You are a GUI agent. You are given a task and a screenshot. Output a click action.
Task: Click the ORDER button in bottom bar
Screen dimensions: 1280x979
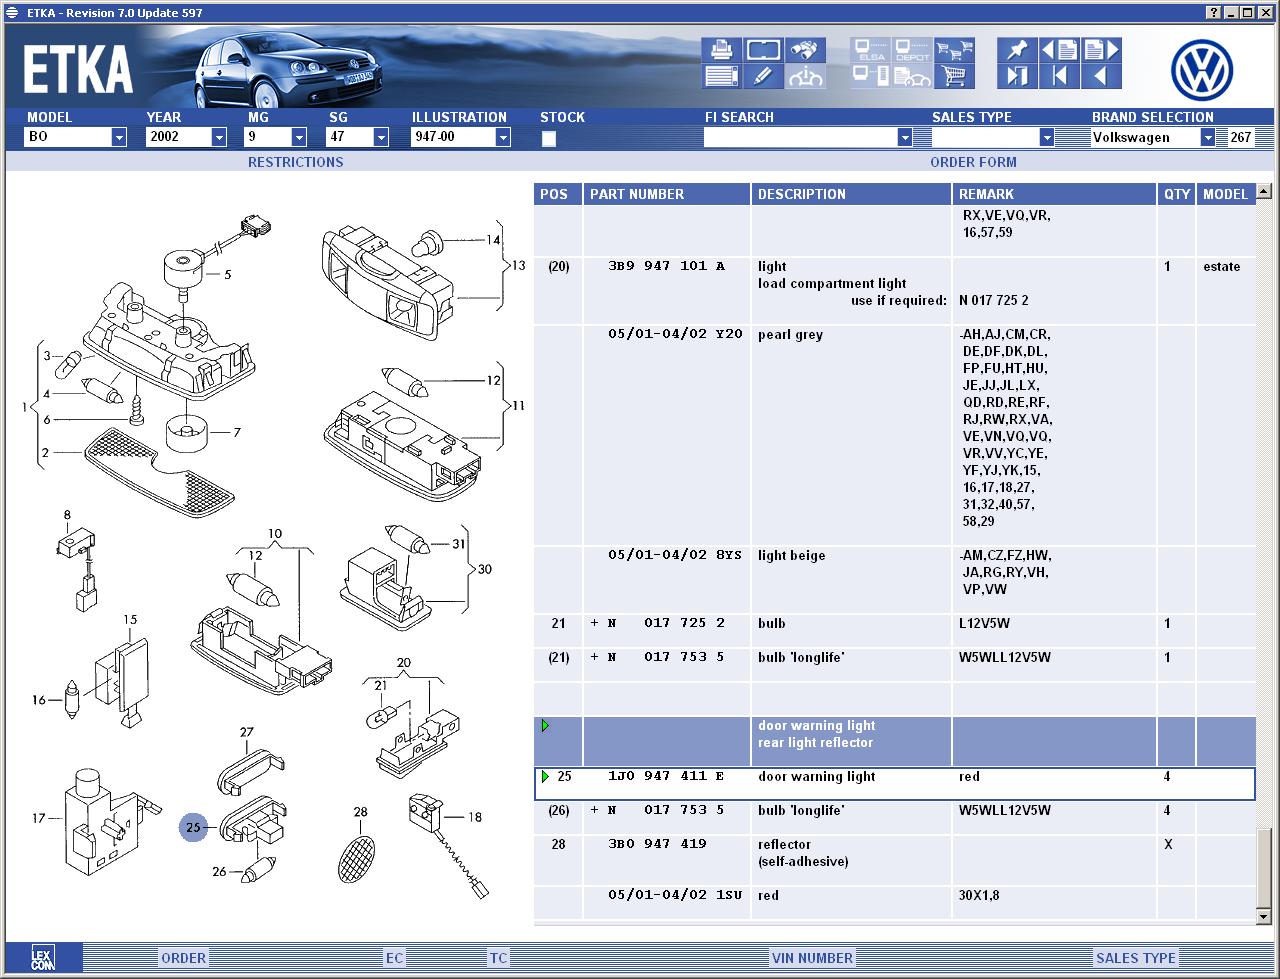pyautogui.click(x=184, y=958)
